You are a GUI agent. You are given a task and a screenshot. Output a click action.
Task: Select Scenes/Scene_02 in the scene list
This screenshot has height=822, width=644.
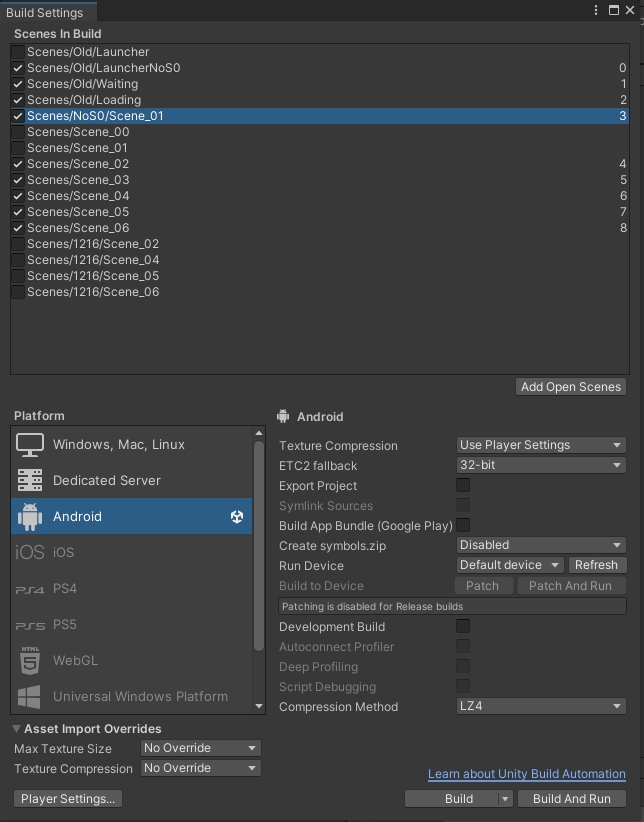click(78, 164)
